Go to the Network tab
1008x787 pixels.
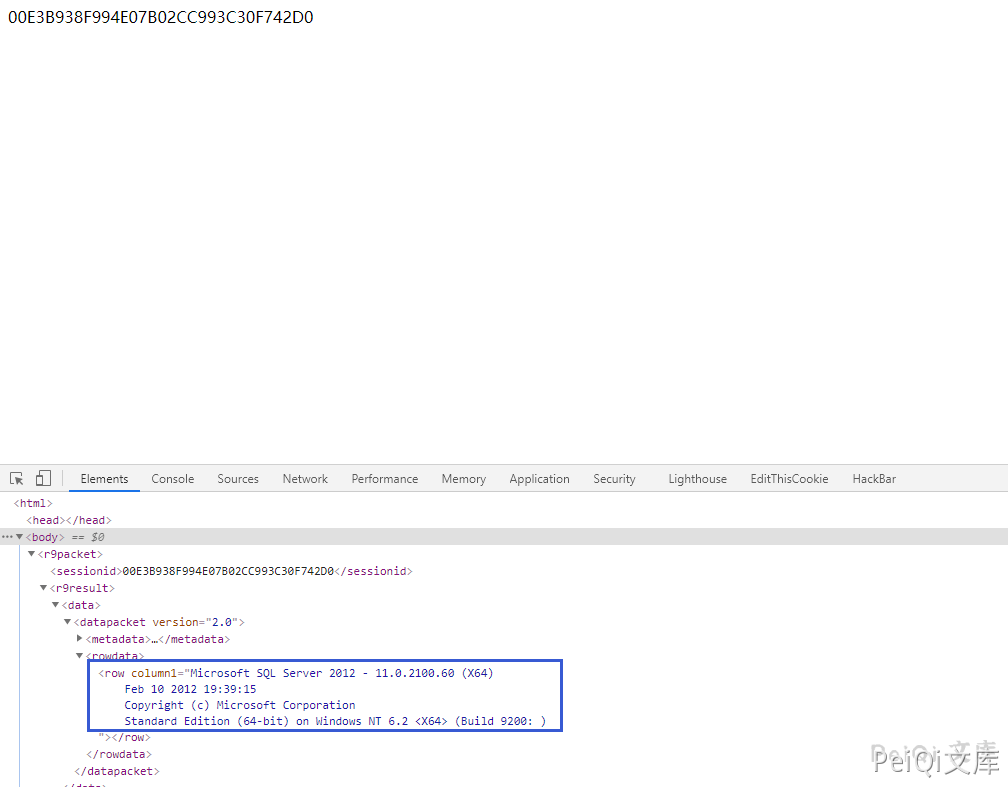click(x=305, y=479)
